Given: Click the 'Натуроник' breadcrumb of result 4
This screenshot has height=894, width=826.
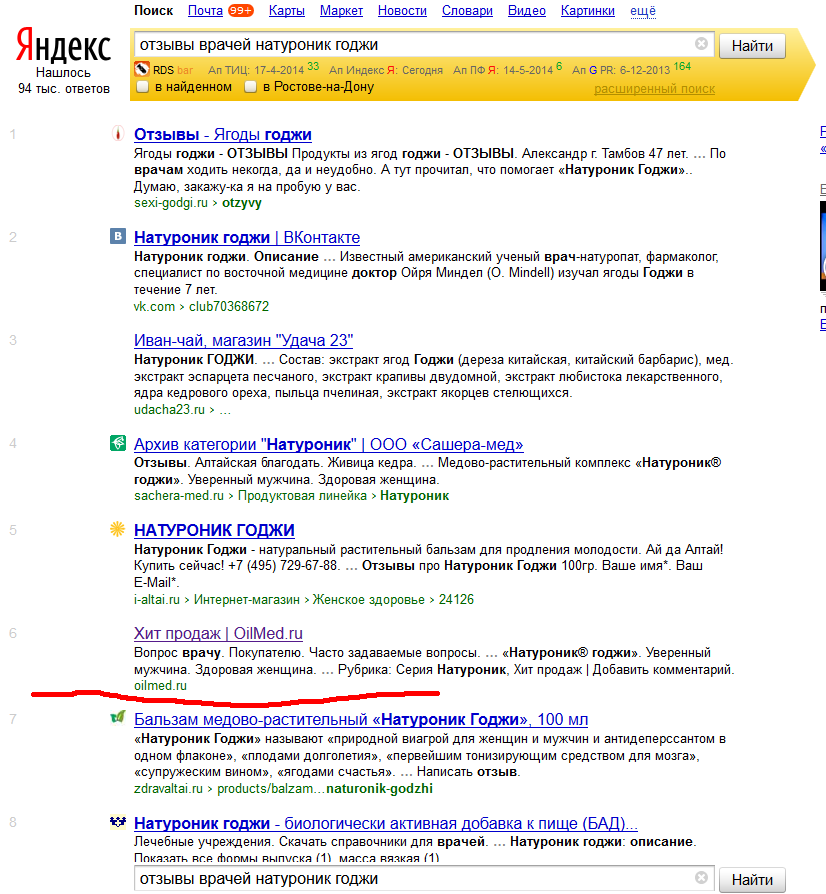Looking at the screenshot, I should pyautogui.click(x=414, y=495).
